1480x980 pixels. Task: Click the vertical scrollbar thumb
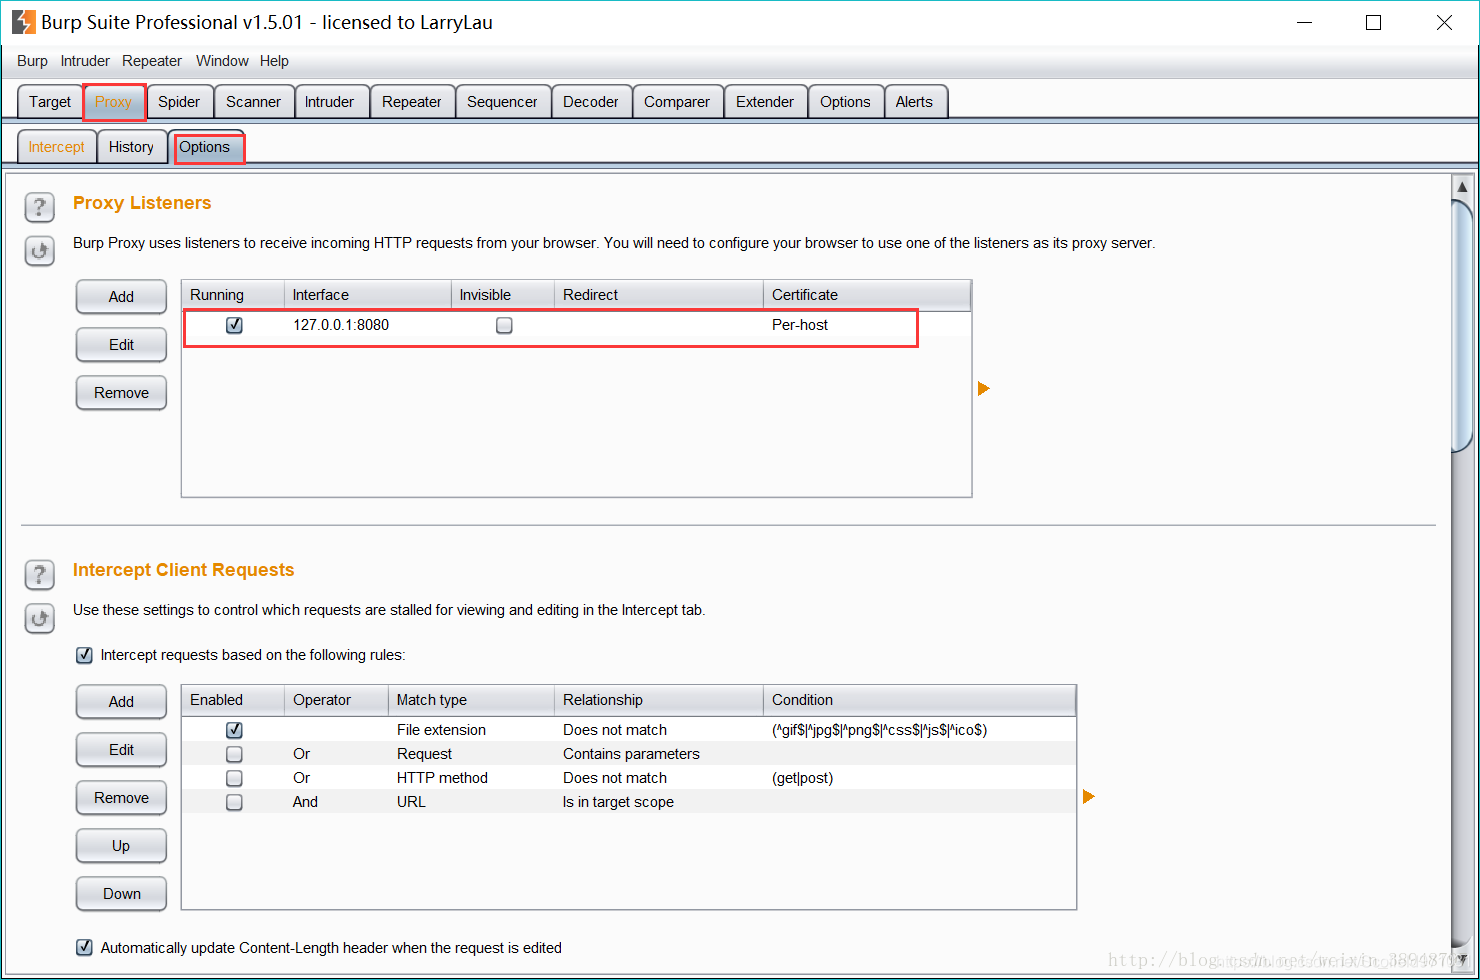coord(1462,325)
